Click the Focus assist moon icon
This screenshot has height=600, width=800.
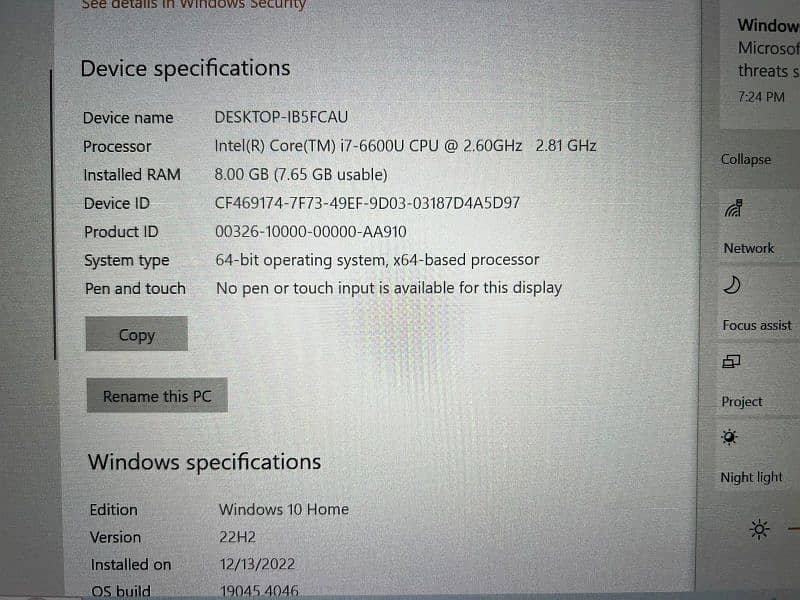click(732, 285)
